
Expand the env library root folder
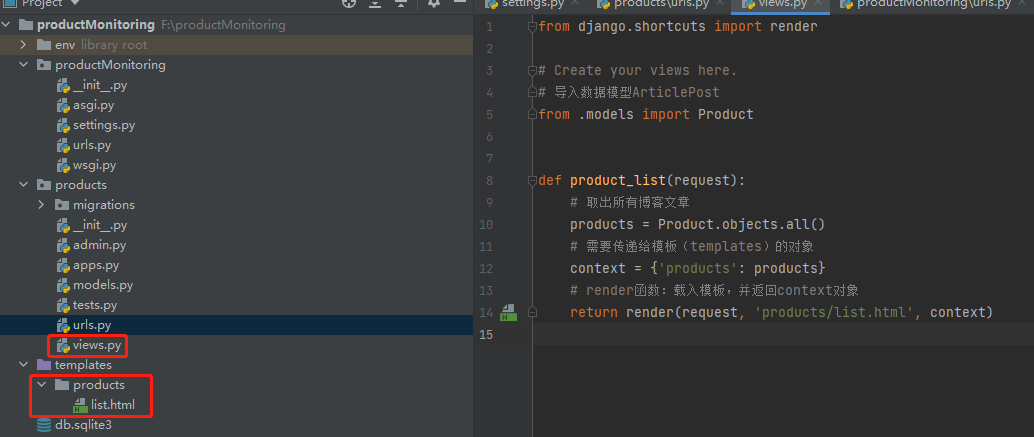click(23, 45)
